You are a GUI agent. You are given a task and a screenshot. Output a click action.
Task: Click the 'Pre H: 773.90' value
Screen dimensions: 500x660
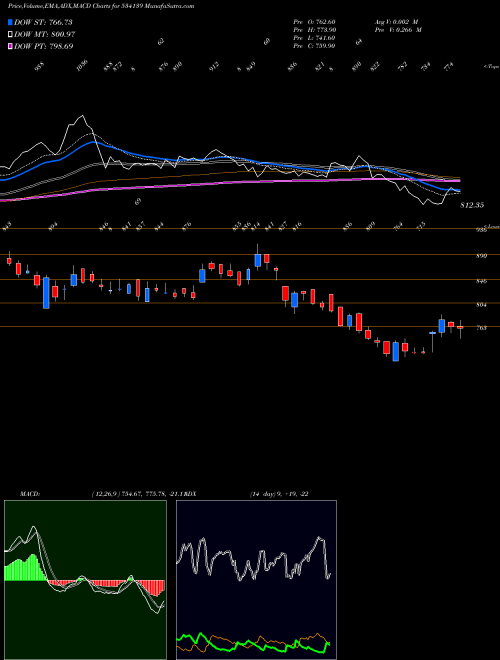[x=314, y=30]
